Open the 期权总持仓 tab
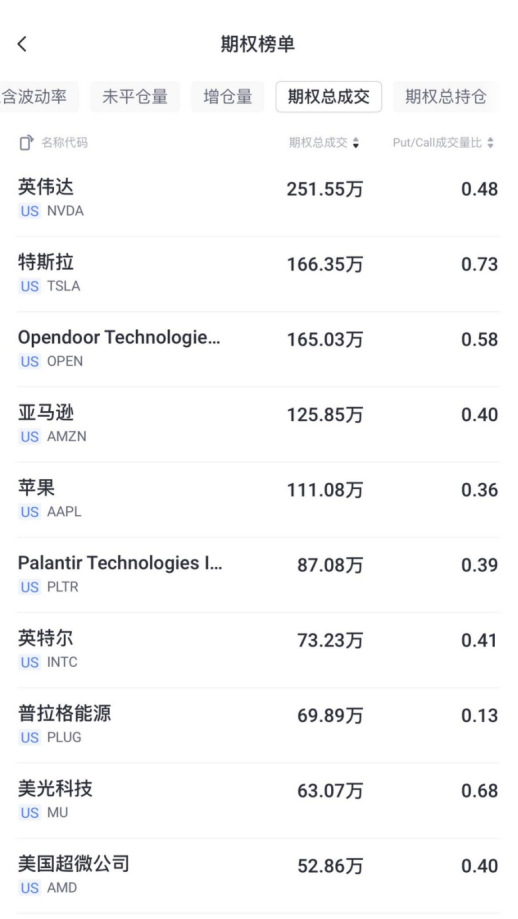This screenshot has width=518, height=919. [x=445, y=97]
